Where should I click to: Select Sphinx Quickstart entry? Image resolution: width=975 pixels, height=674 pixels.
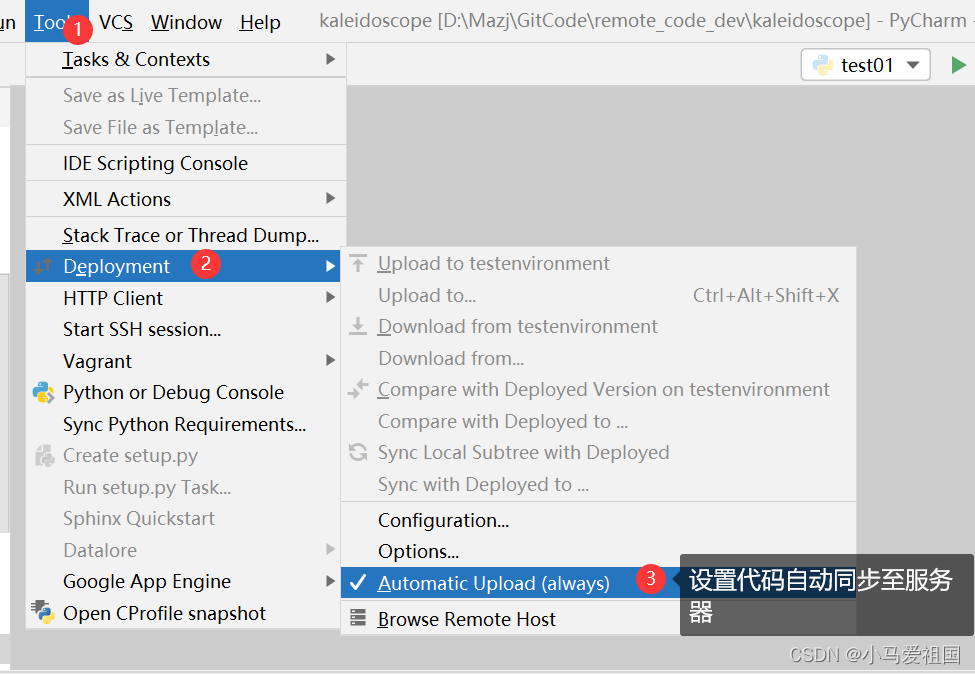(183, 519)
